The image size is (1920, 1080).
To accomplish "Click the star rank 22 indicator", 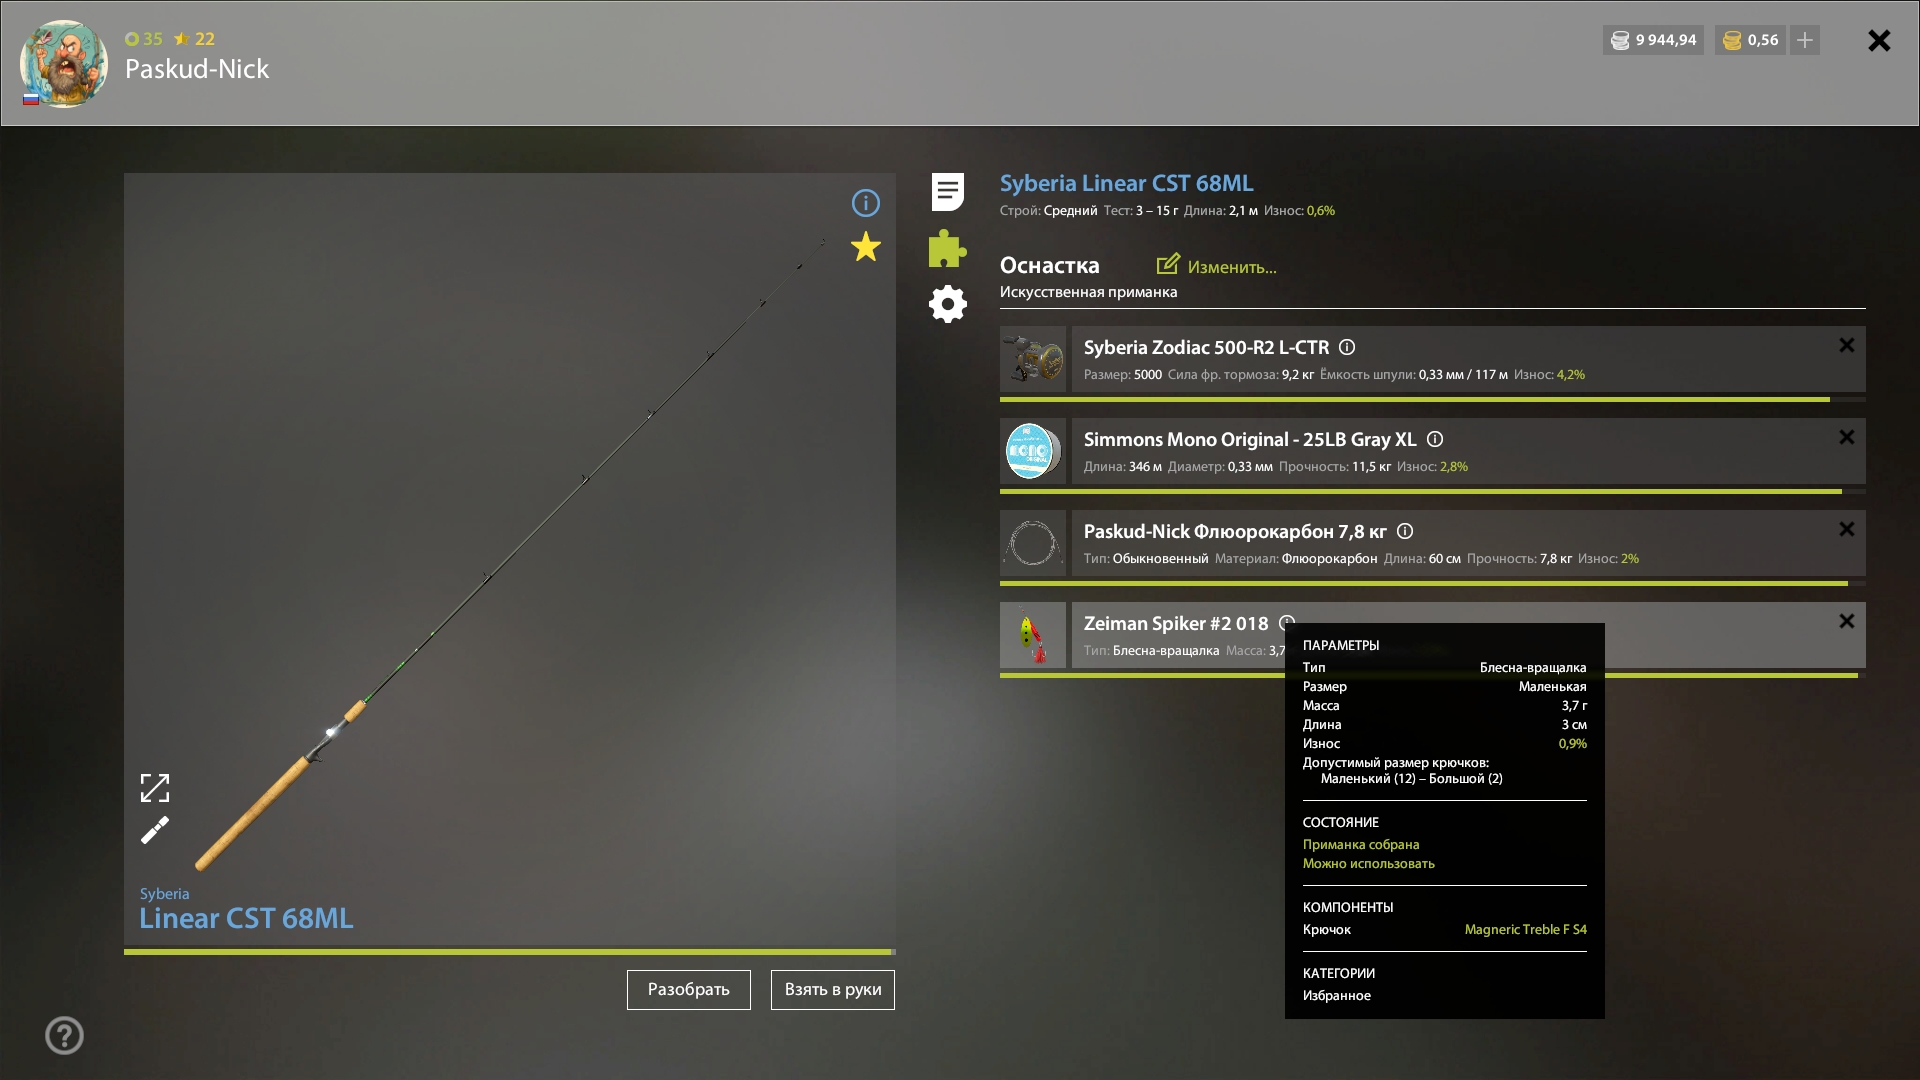I will tap(195, 39).
